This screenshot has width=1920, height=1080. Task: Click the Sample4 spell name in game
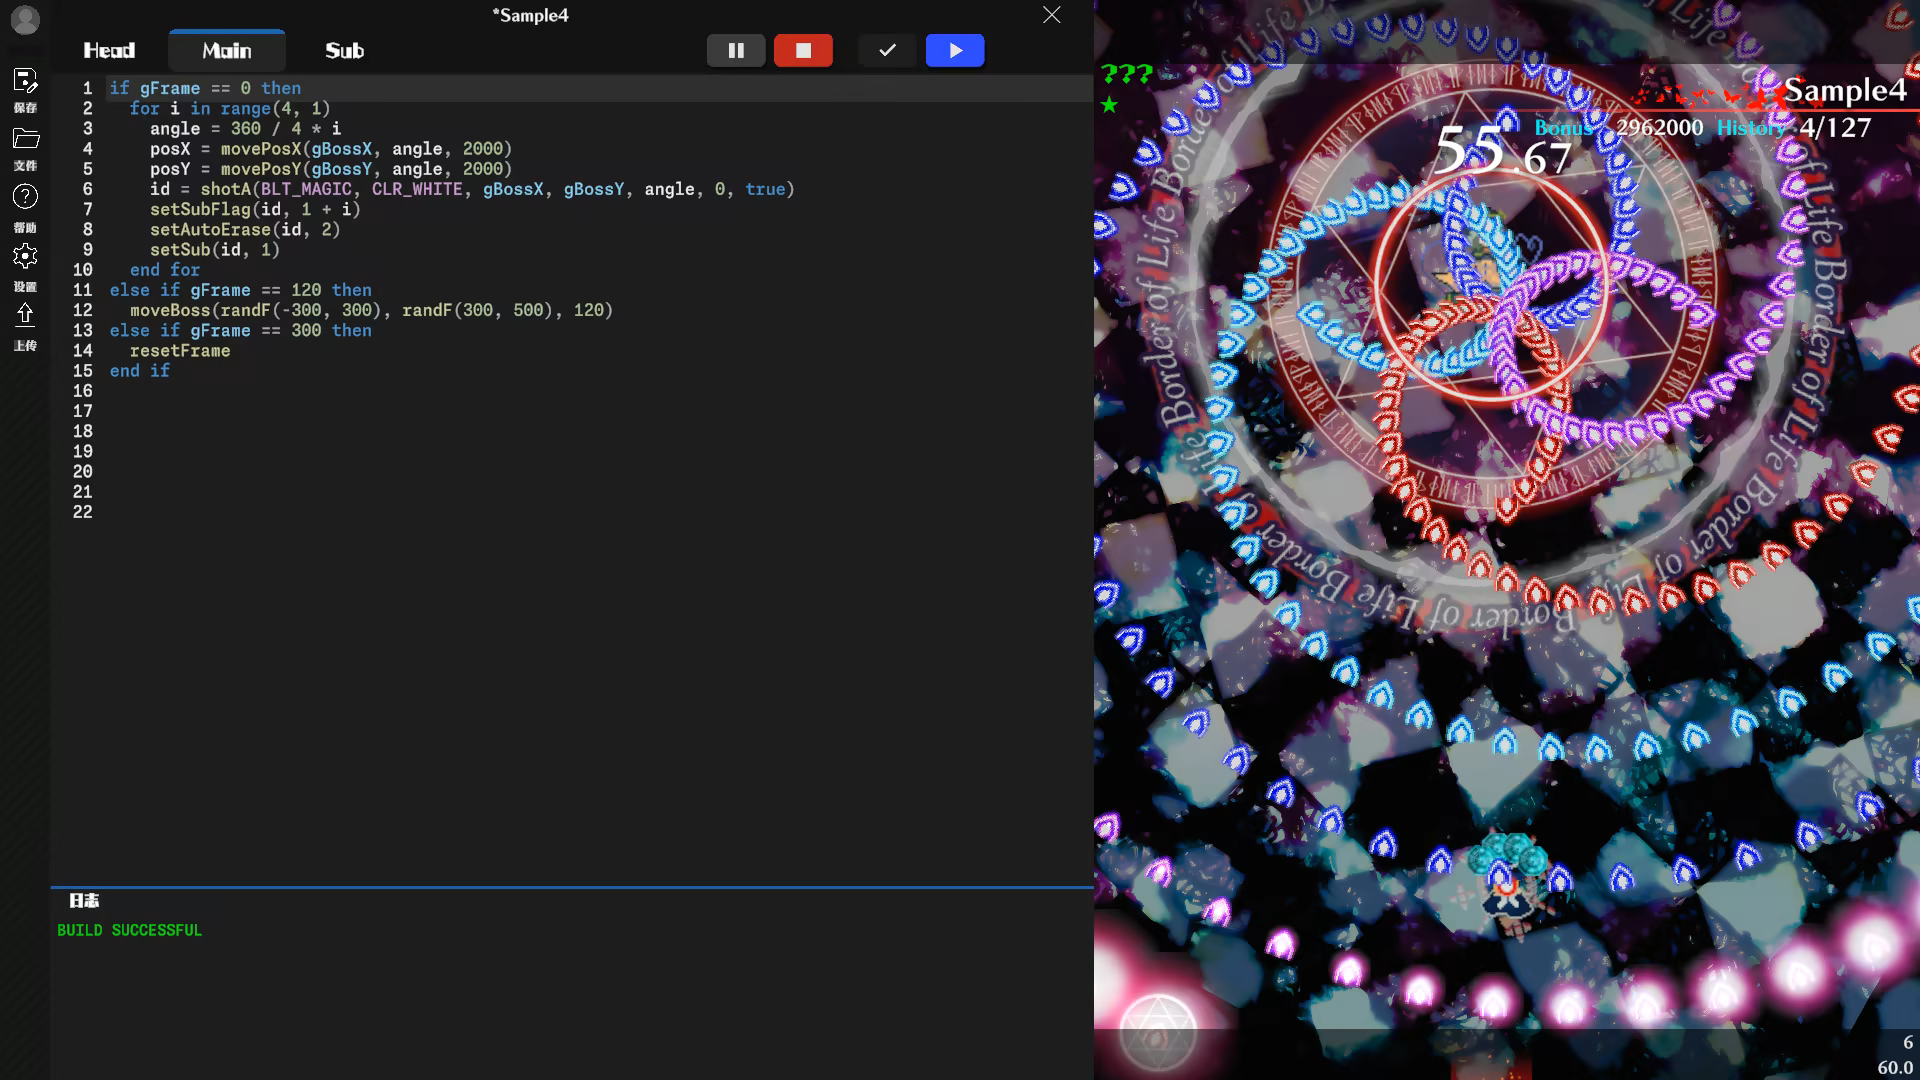click(1845, 90)
